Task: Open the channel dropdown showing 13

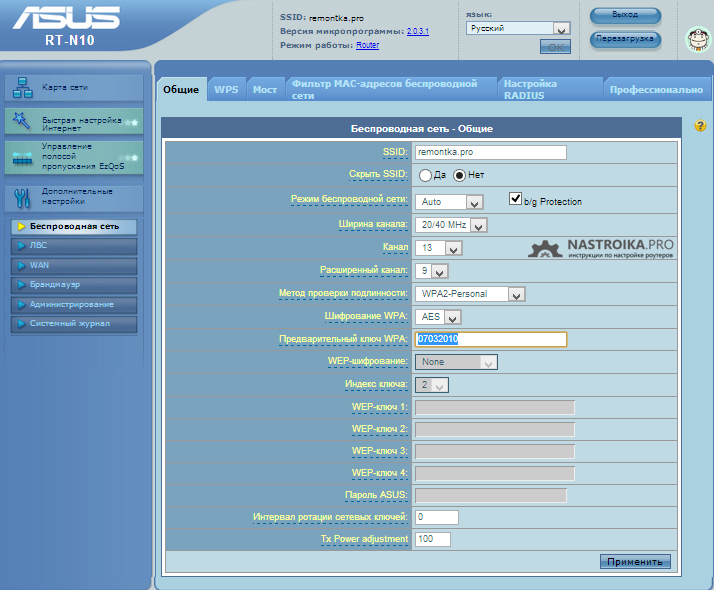Action: [x=439, y=248]
